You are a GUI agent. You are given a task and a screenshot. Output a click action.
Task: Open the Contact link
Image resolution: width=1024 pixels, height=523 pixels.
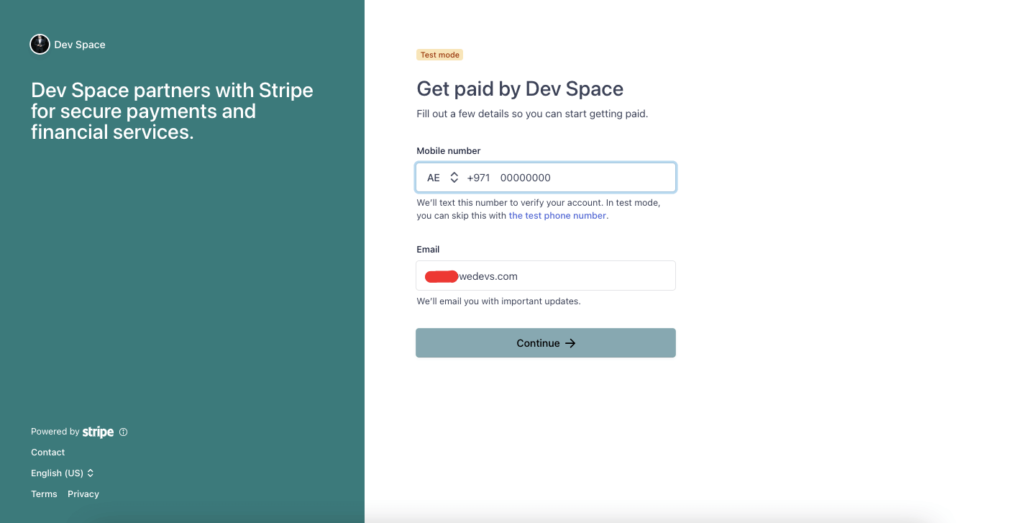48,452
